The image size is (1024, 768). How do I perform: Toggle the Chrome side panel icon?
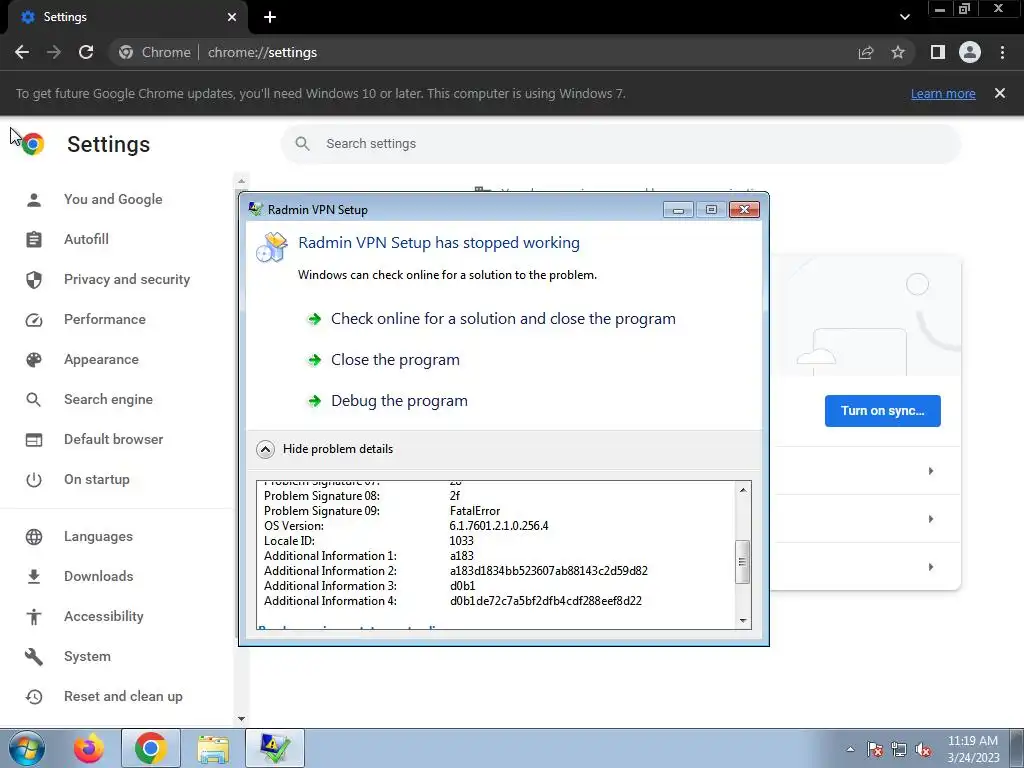(938, 52)
